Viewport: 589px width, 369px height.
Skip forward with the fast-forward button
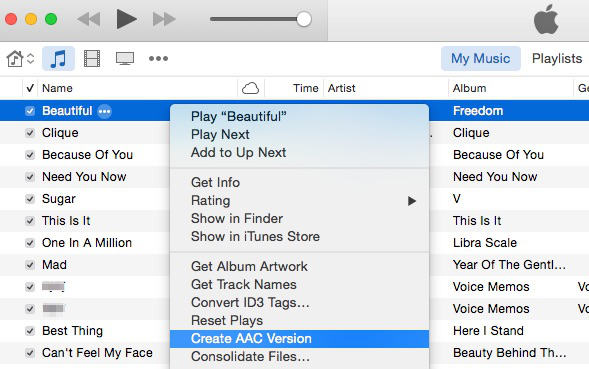coord(164,19)
